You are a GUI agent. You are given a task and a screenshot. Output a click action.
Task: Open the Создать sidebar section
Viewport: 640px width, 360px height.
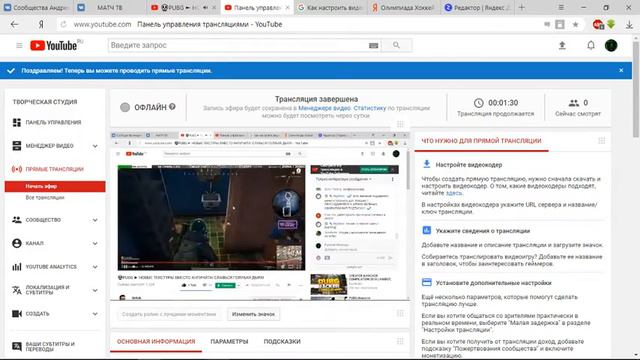pos(37,313)
